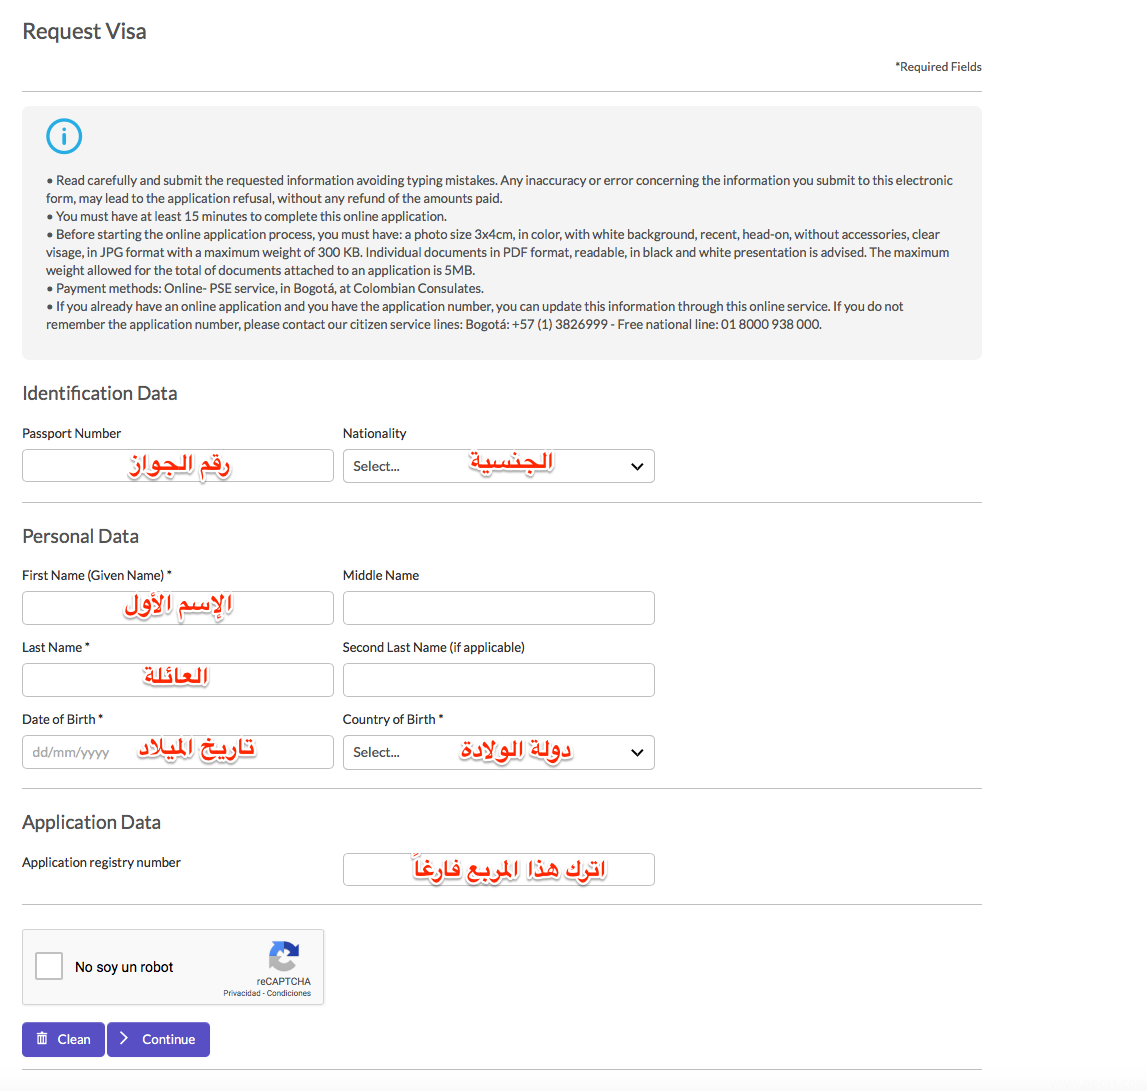Open the Country of Birth select box
The height and width of the screenshot is (1091, 1147).
498,753
